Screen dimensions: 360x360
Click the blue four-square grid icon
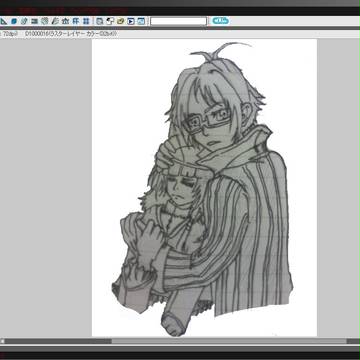(x=86, y=21)
